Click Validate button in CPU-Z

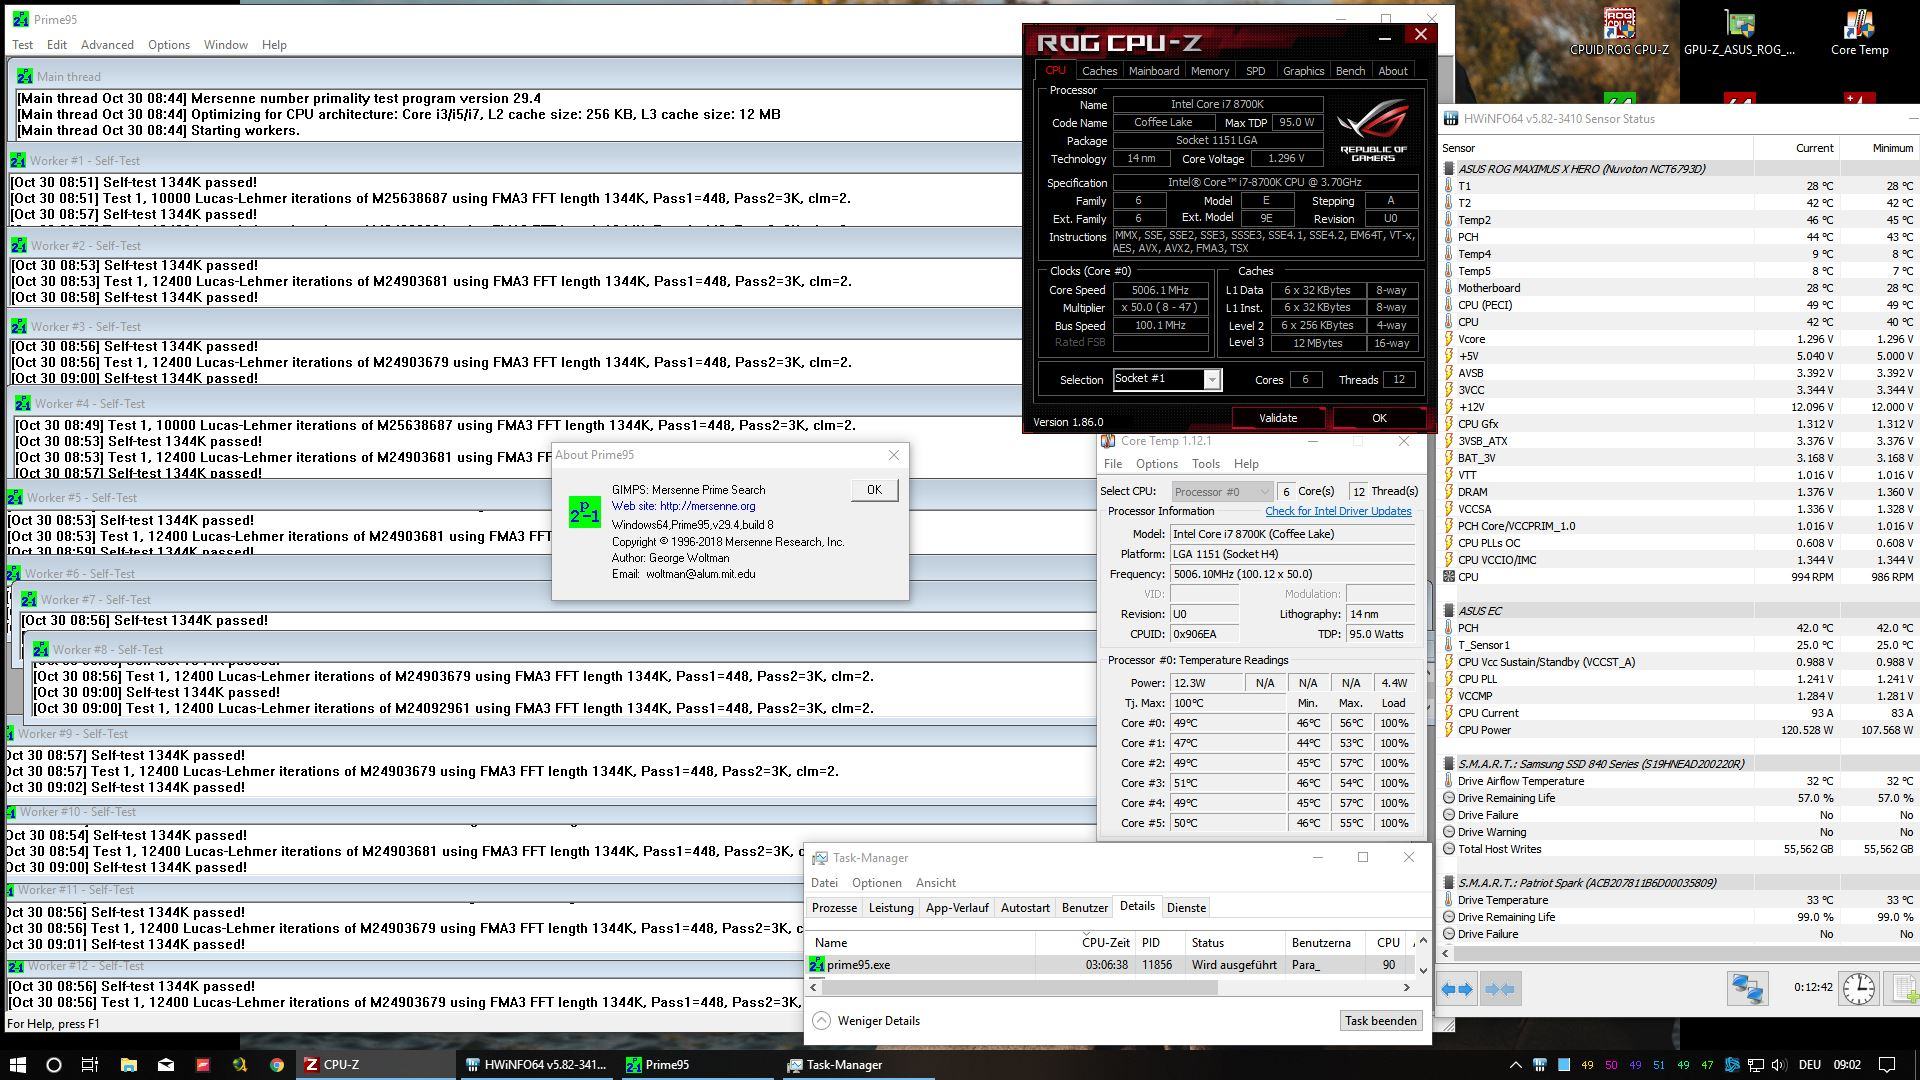tap(1277, 418)
